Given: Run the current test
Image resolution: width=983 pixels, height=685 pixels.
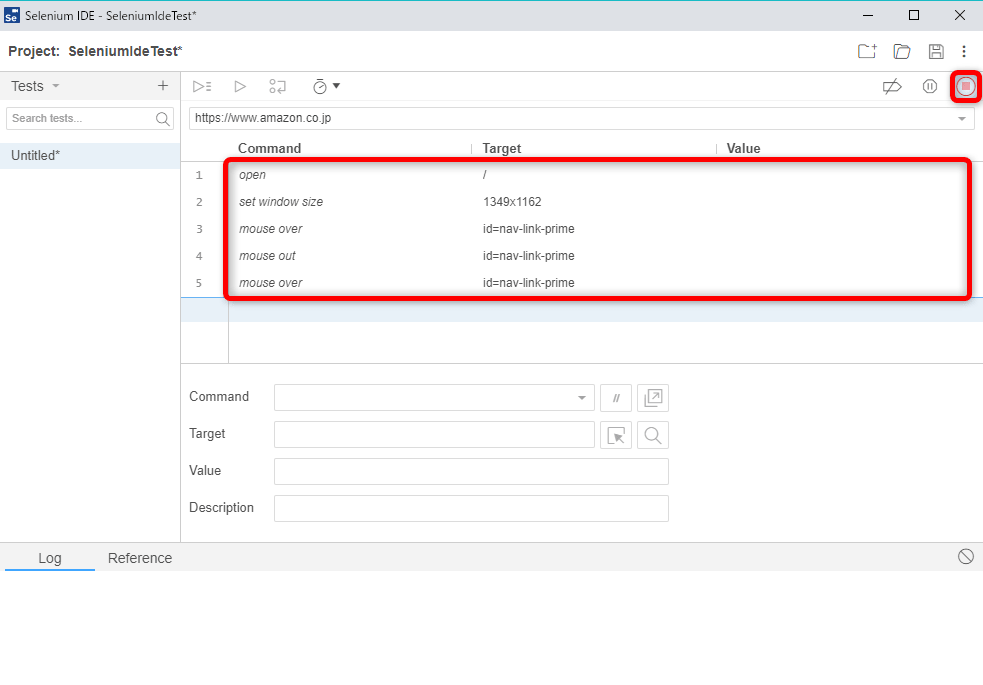Looking at the screenshot, I should 239,86.
